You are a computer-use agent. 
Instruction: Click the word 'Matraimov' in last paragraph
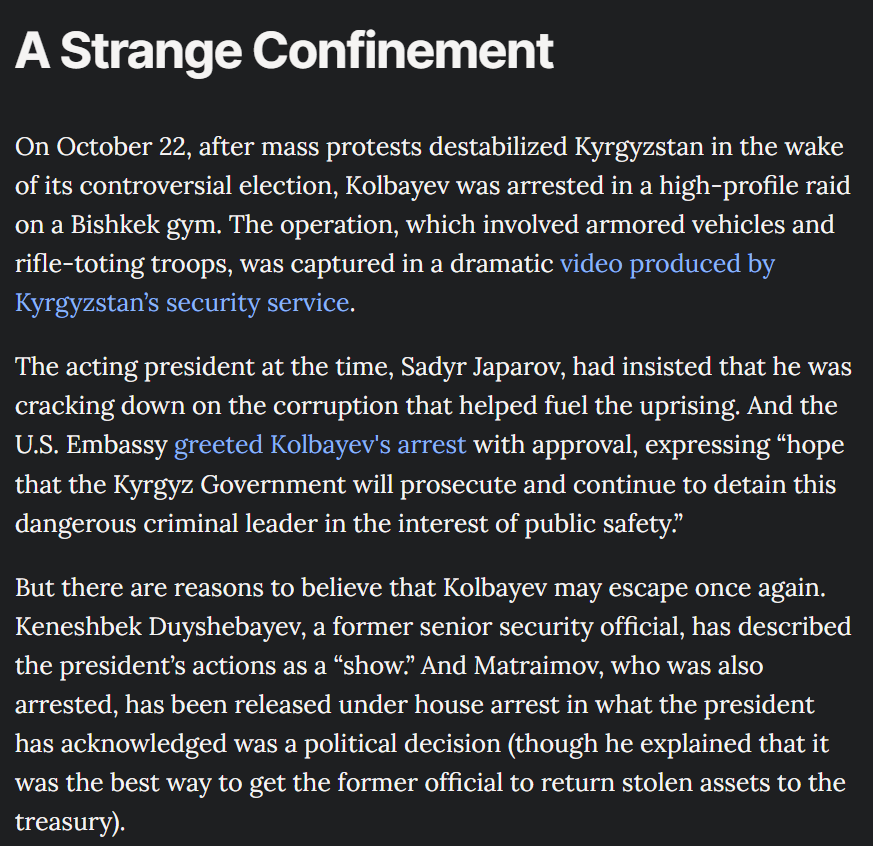click(x=538, y=666)
